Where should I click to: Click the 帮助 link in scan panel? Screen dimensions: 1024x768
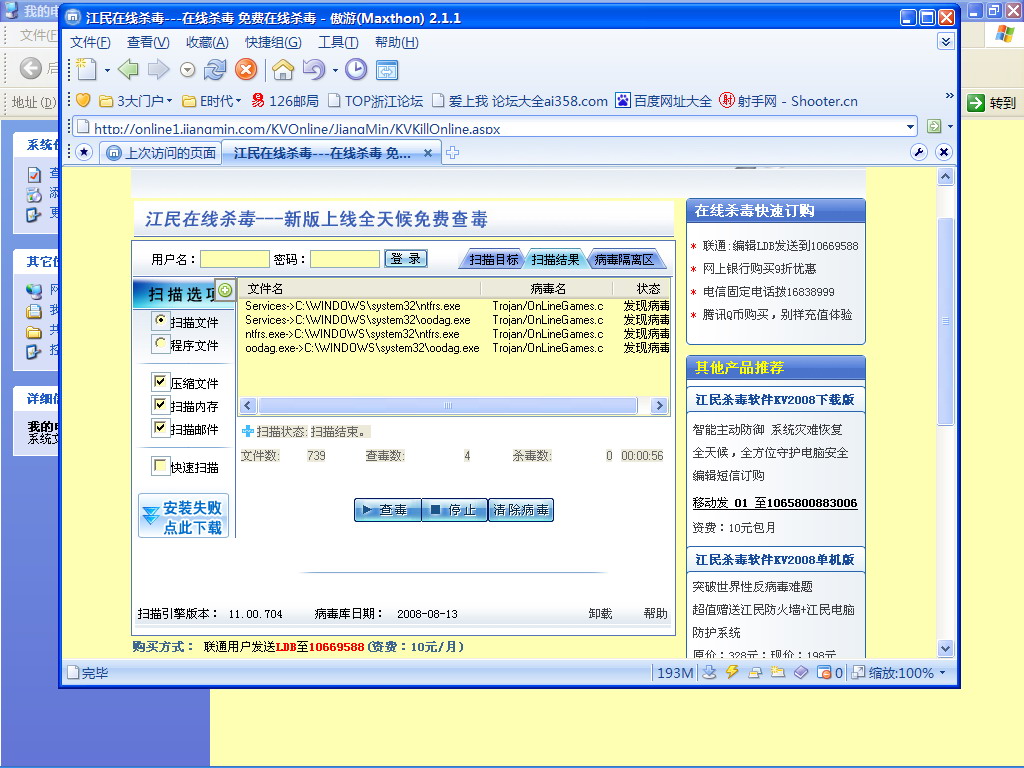point(655,613)
